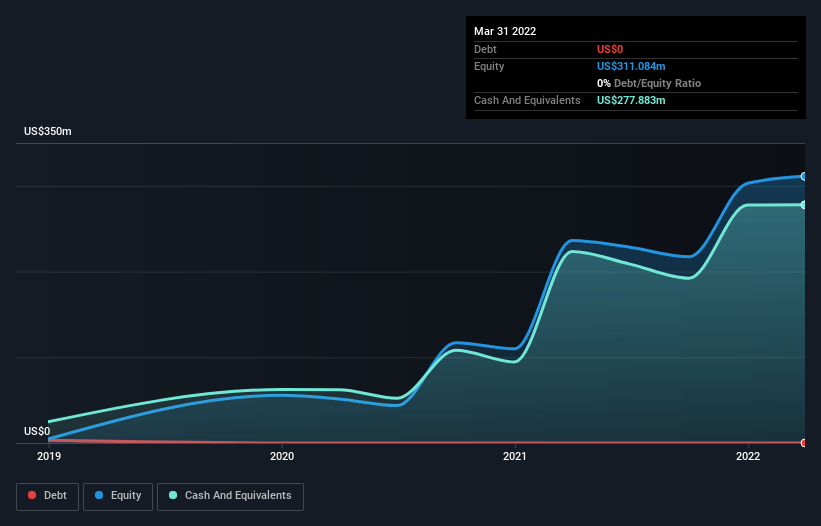Click the teal Cash And Equivalents legend dot
The image size is (821, 526).
173,495
